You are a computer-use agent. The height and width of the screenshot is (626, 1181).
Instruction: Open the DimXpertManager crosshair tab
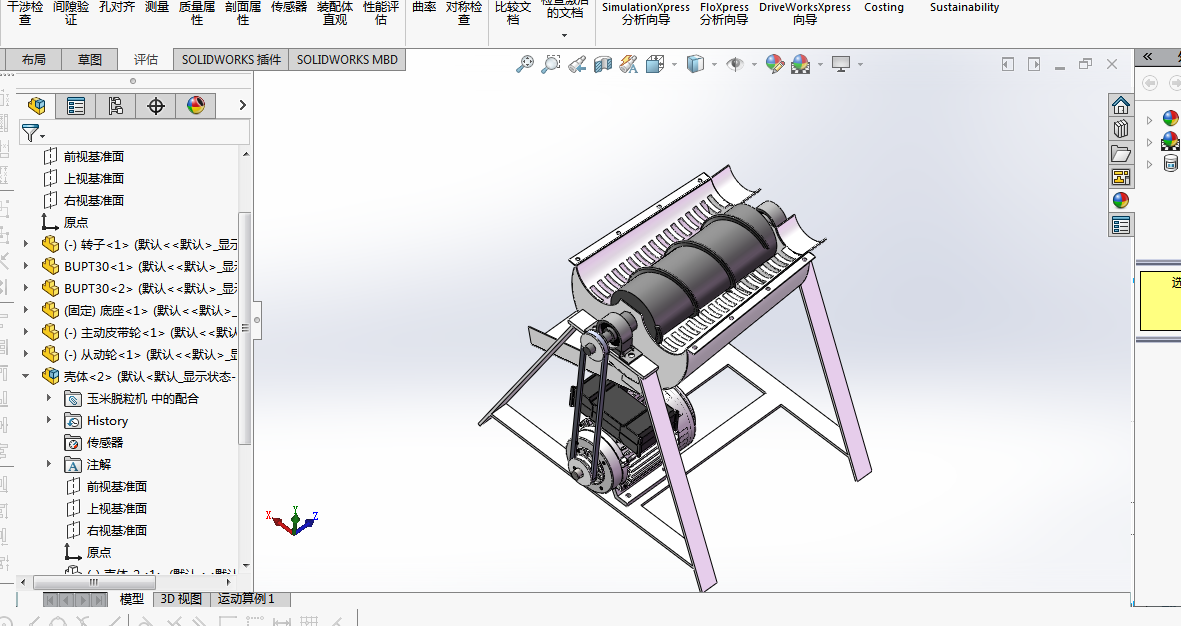[156, 106]
